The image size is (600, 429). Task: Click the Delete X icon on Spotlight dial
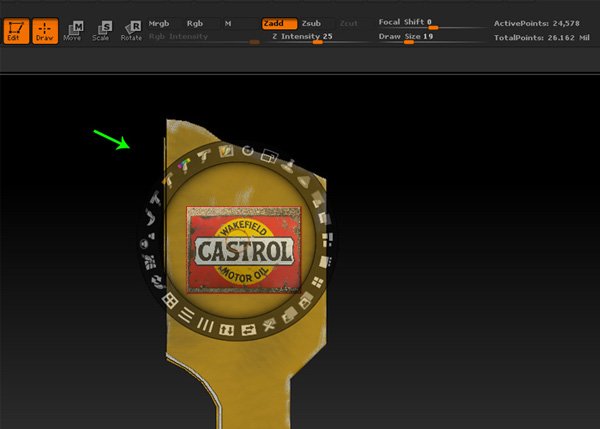(269, 325)
